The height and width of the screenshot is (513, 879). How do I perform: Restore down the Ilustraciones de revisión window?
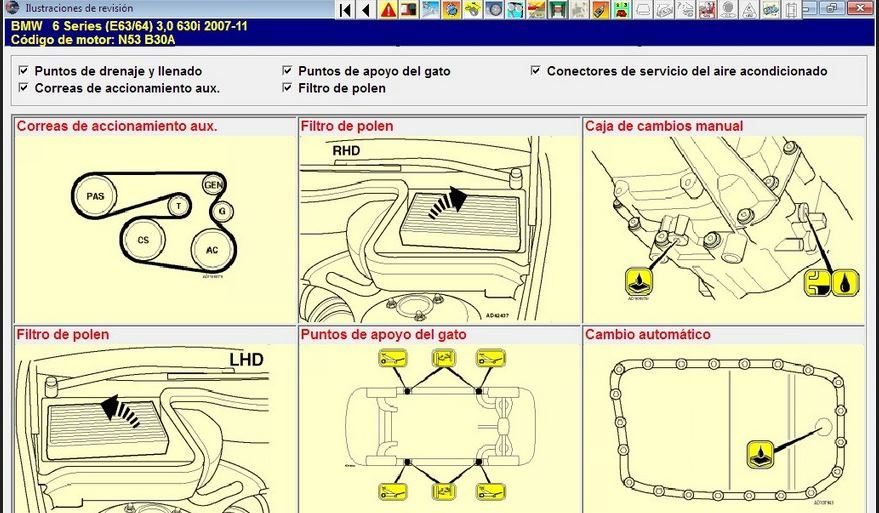[x=832, y=7]
